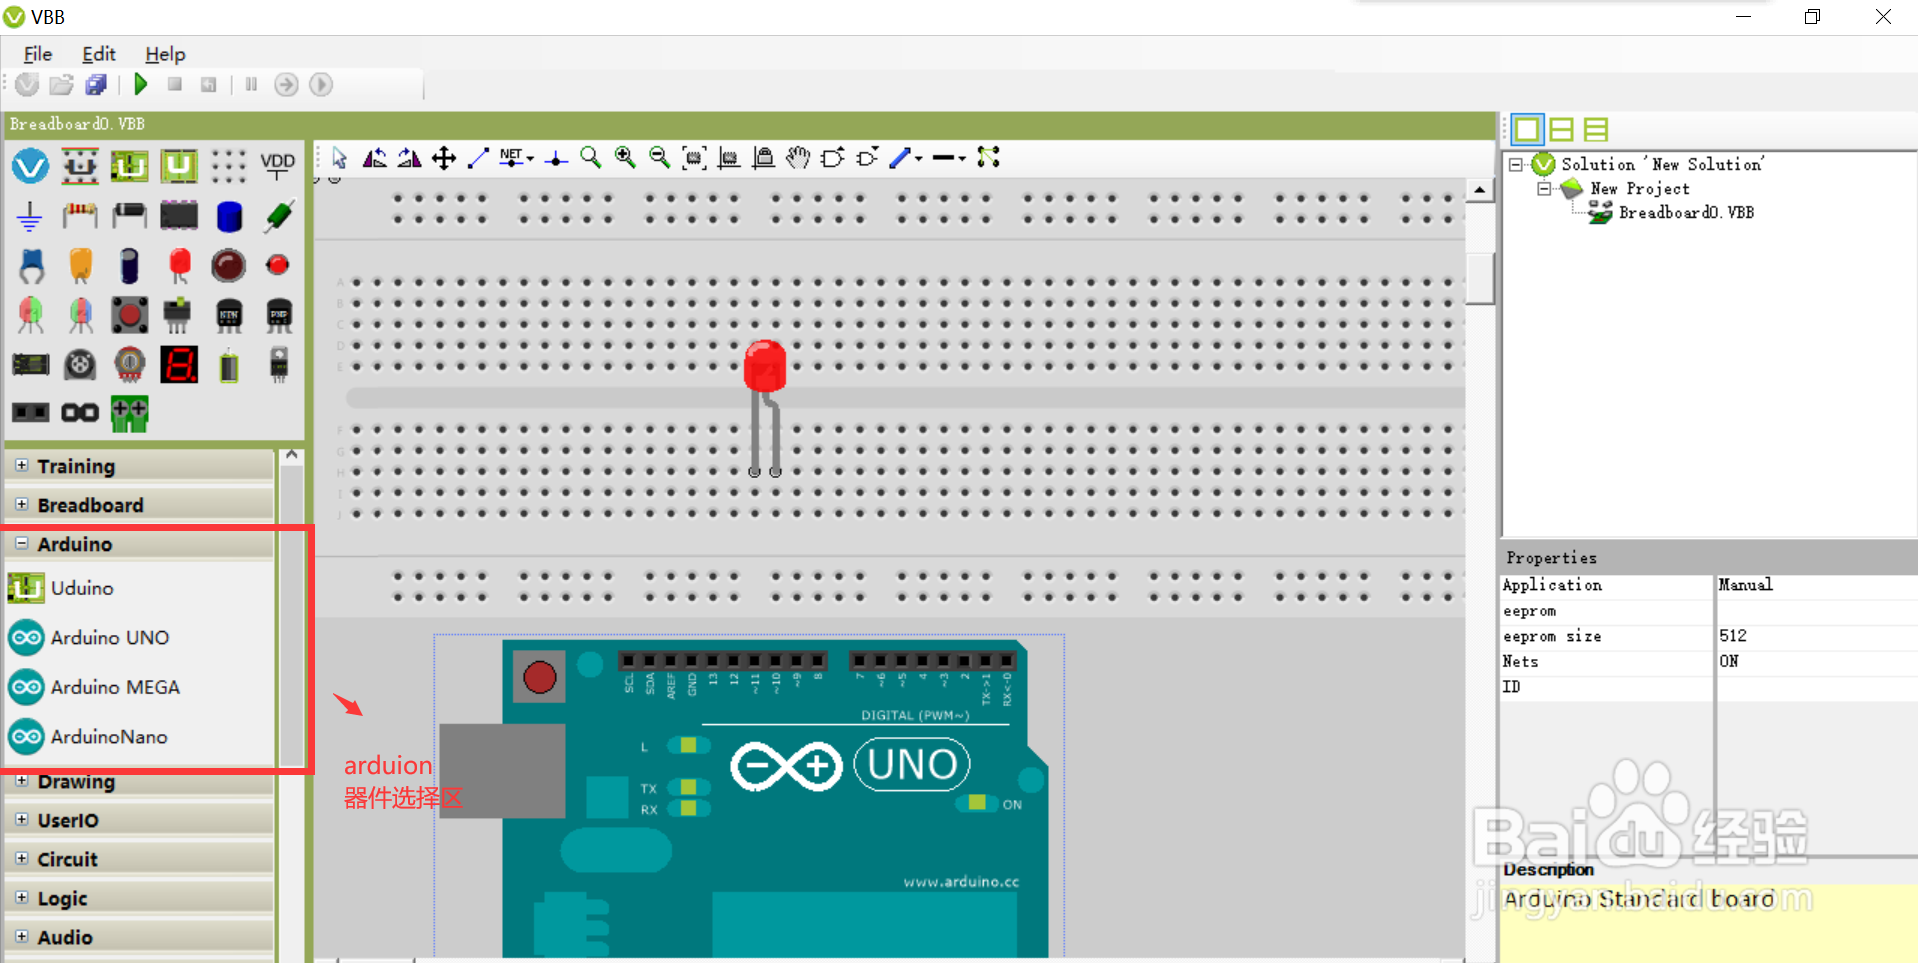Image resolution: width=1918 pixels, height=963 pixels.
Task: Pause the running simulation
Action: pyautogui.click(x=251, y=85)
